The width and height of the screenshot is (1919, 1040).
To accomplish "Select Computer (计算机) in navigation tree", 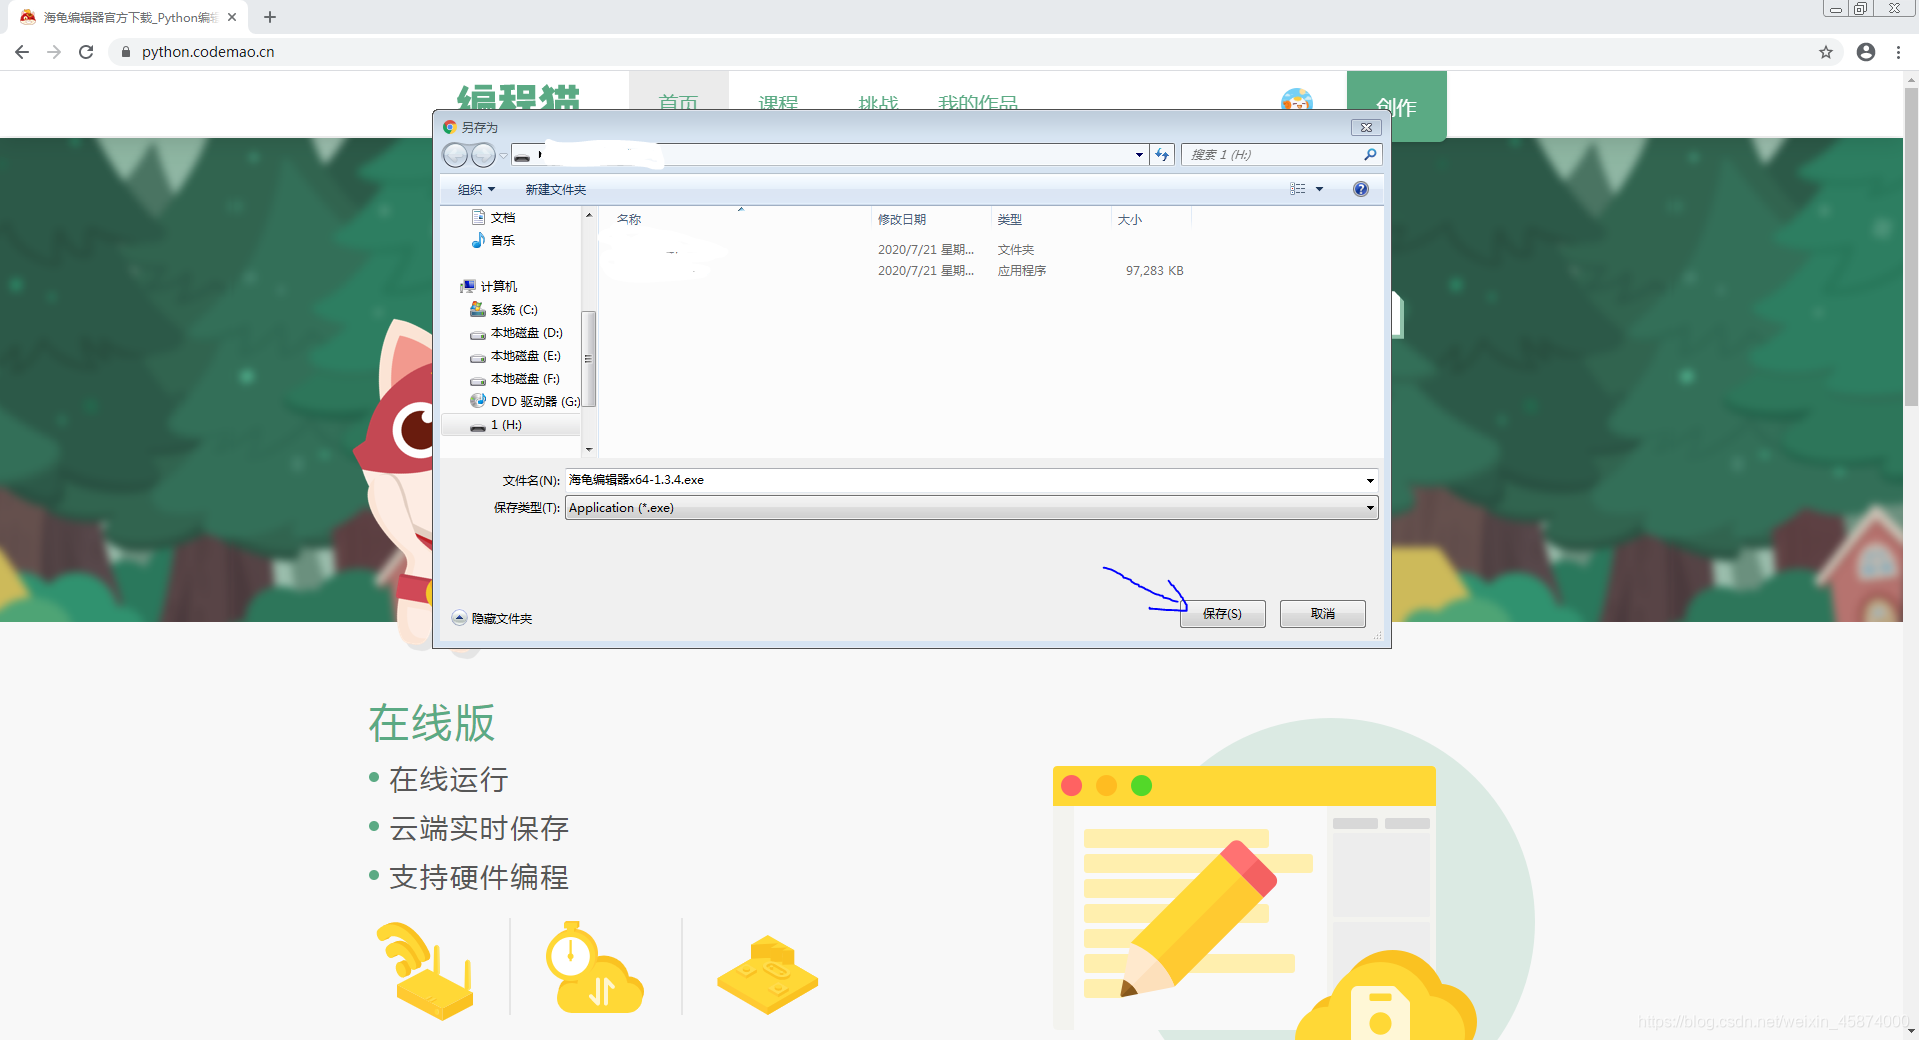I will 489,286.
